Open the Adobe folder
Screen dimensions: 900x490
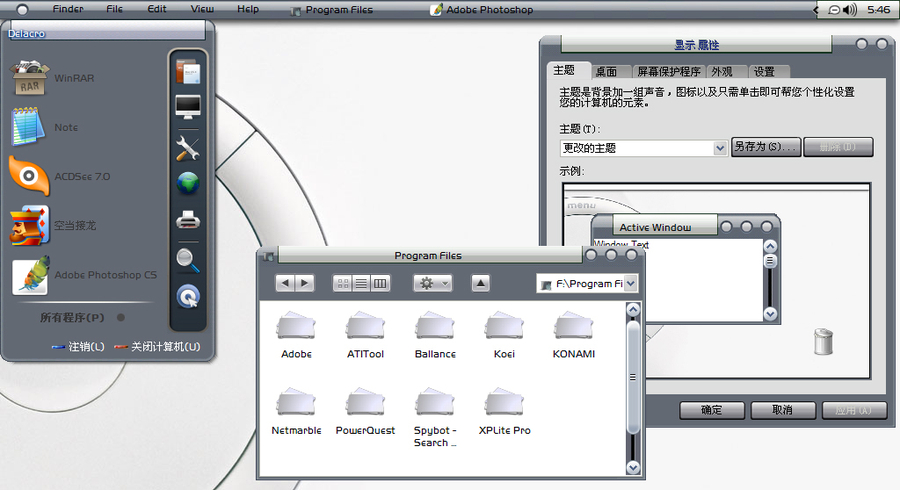coord(296,335)
